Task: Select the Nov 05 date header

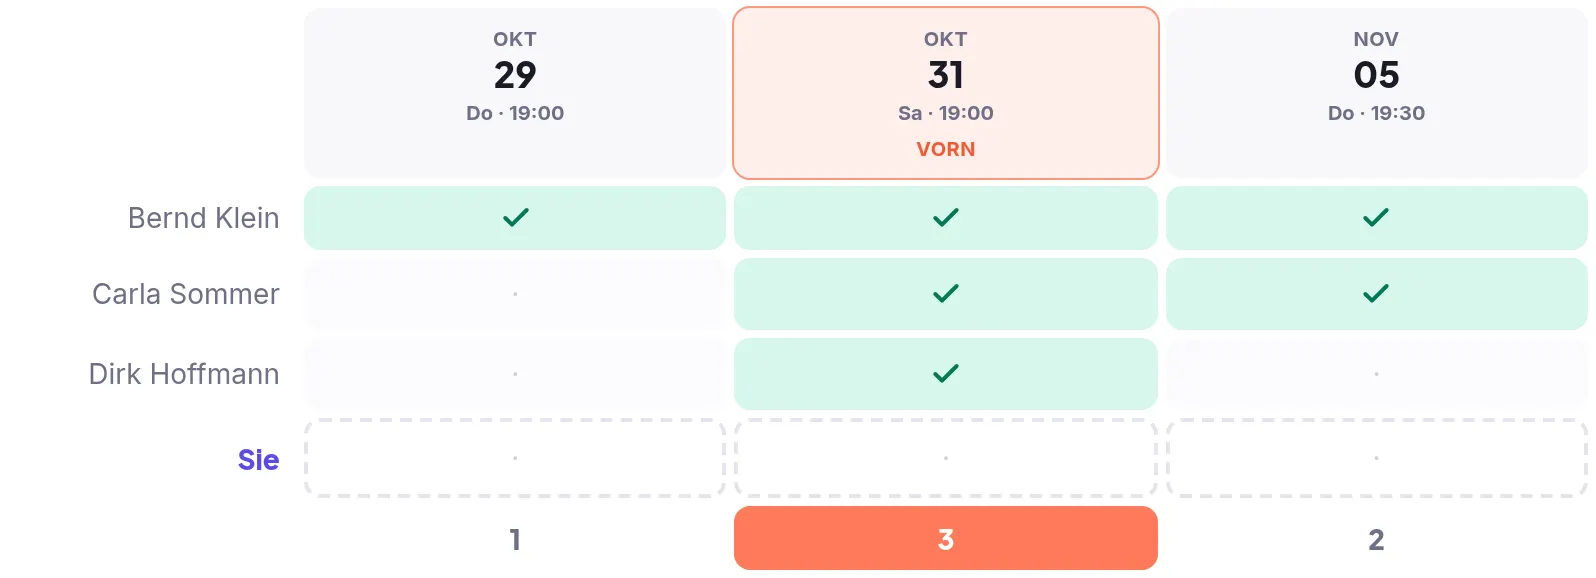Action: pyautogui.click(x=1376, y=93)
